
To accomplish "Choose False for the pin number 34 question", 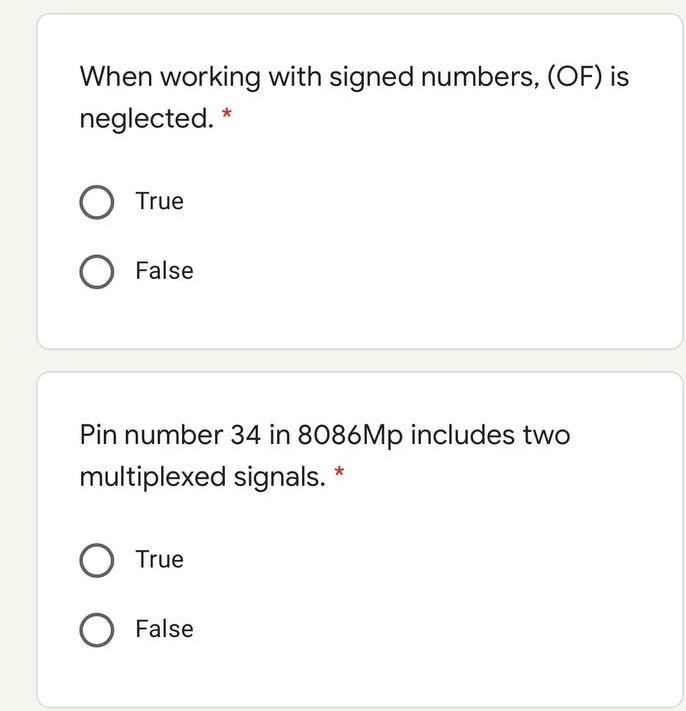I will coord(97,630).
